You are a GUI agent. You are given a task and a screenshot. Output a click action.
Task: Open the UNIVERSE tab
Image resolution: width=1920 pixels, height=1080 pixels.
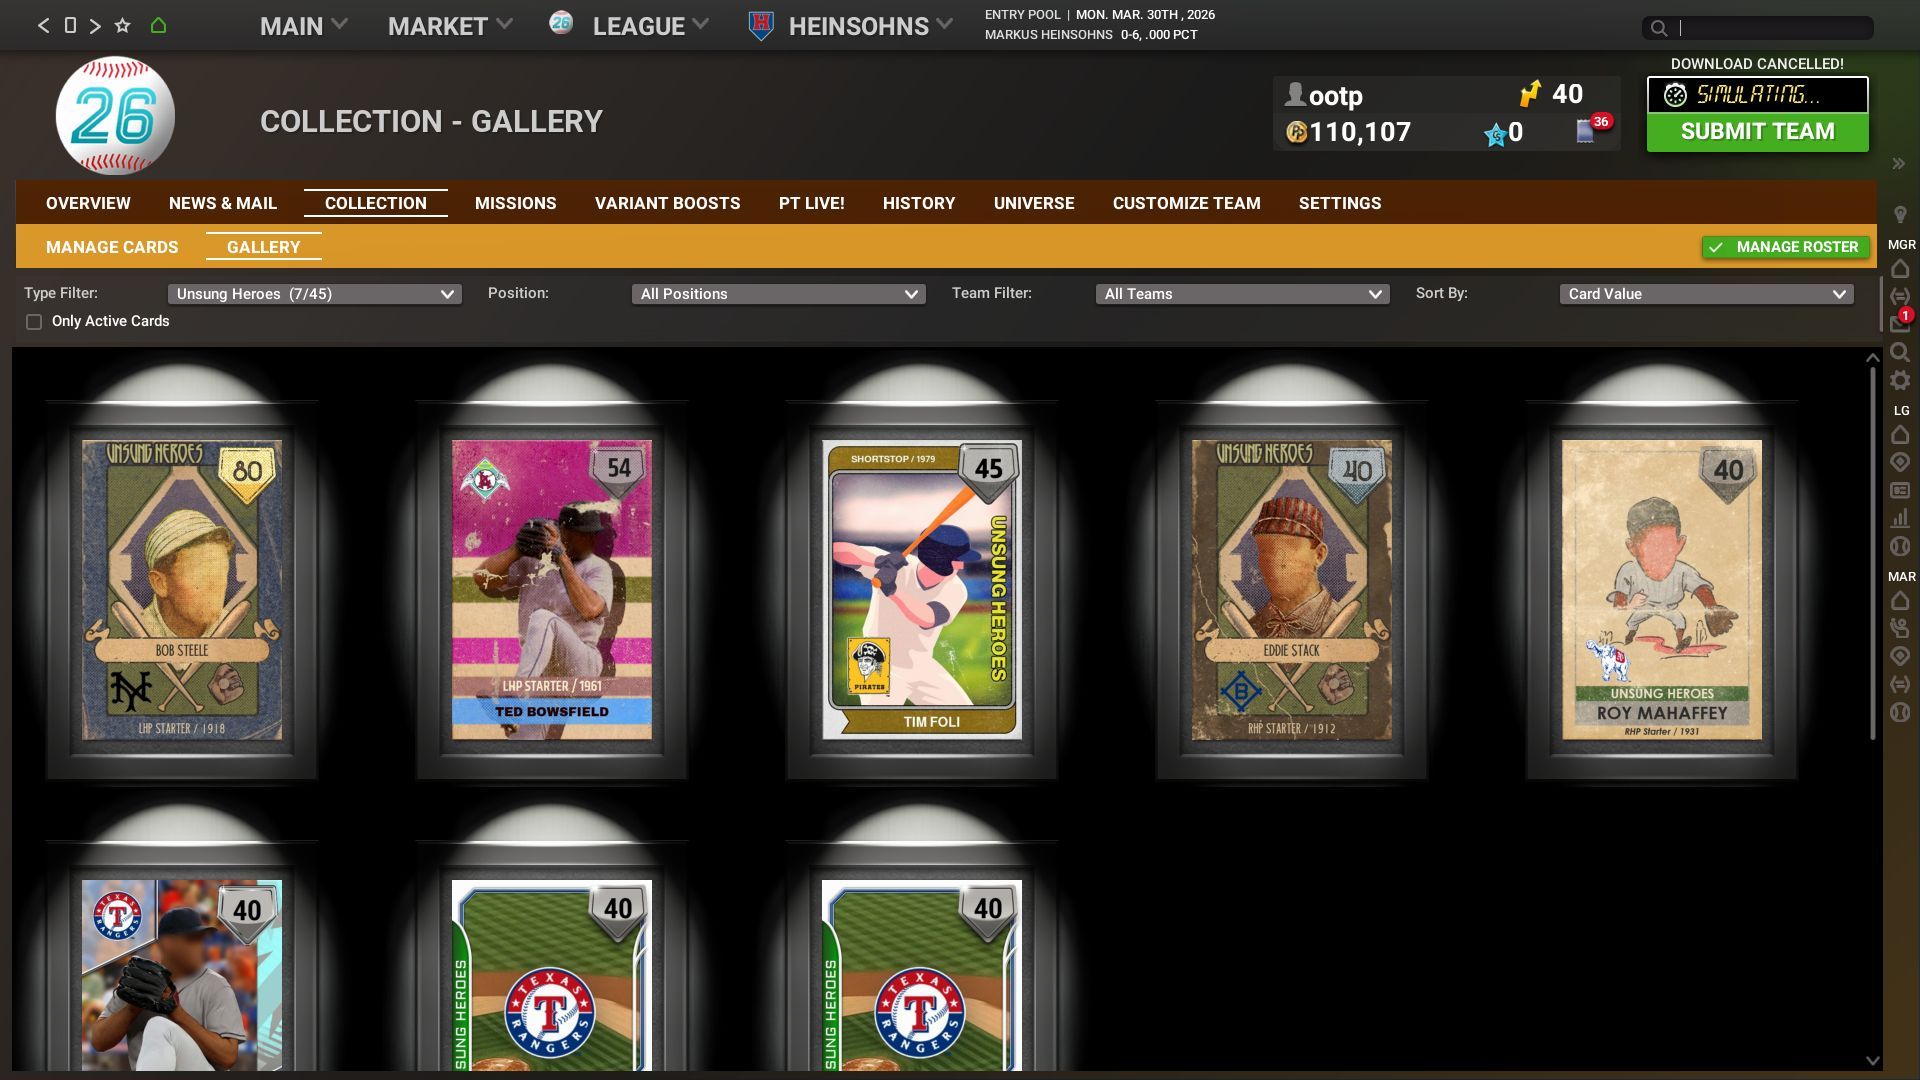(1034, 203)
